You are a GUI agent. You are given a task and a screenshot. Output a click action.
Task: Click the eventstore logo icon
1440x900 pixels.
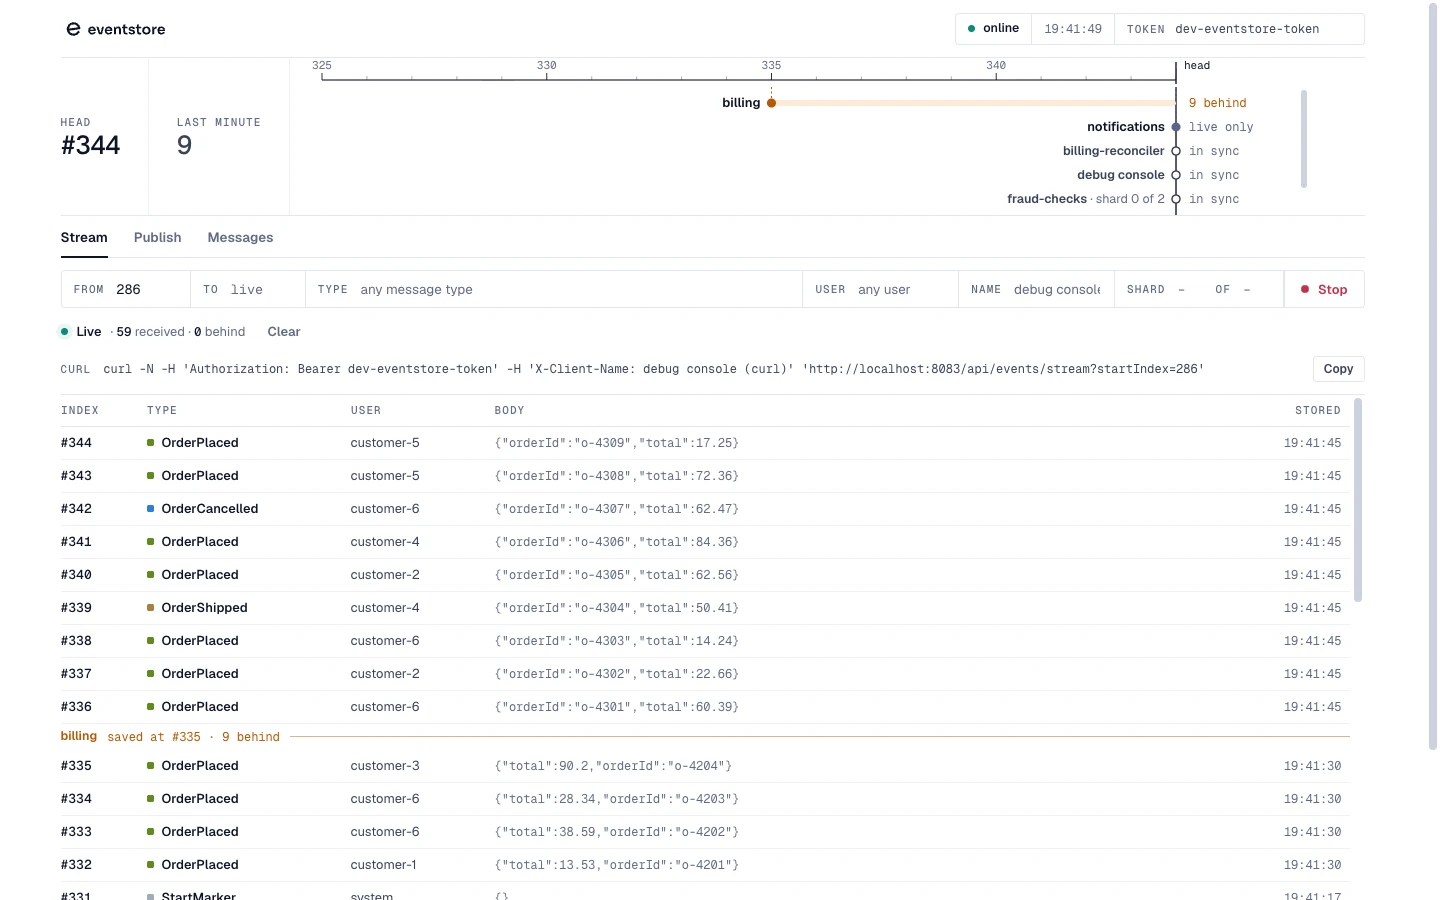(73, 29)
